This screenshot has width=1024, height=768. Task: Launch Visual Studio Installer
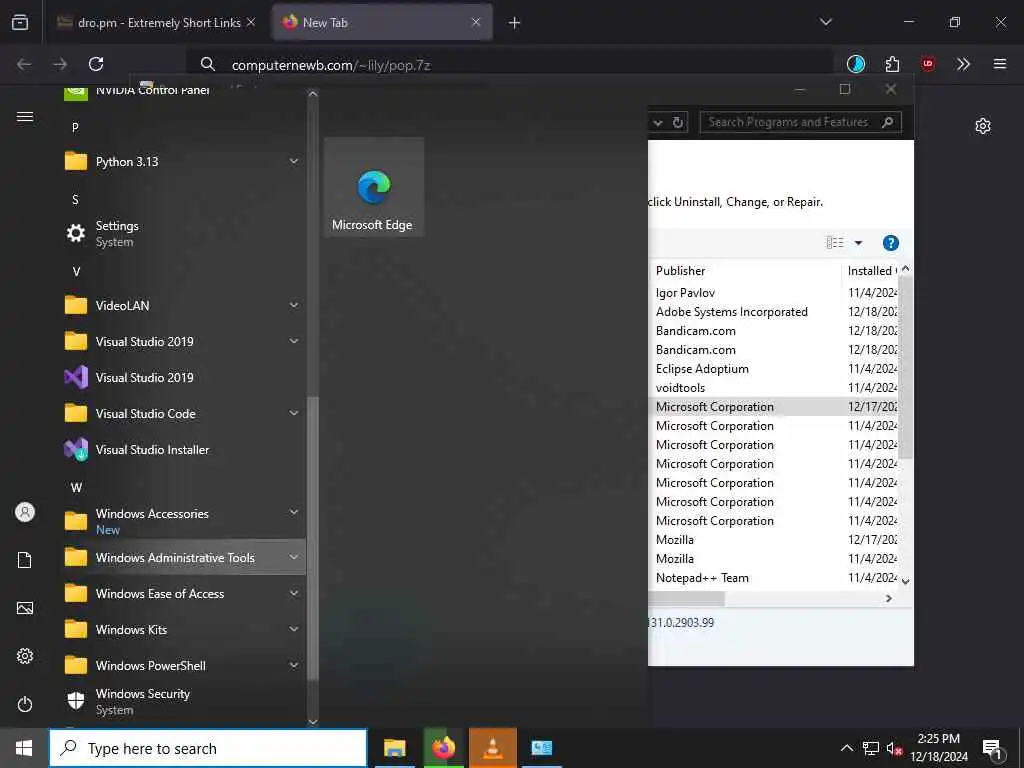coord(184,450)
